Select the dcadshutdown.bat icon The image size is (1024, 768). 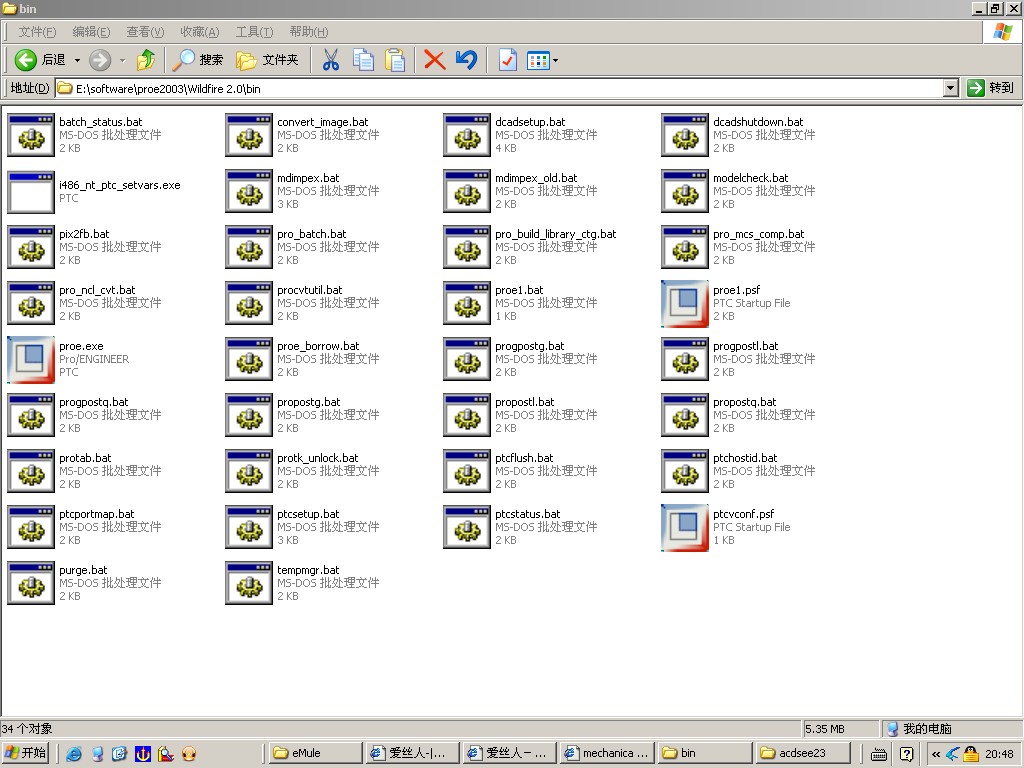coord(684,135)
